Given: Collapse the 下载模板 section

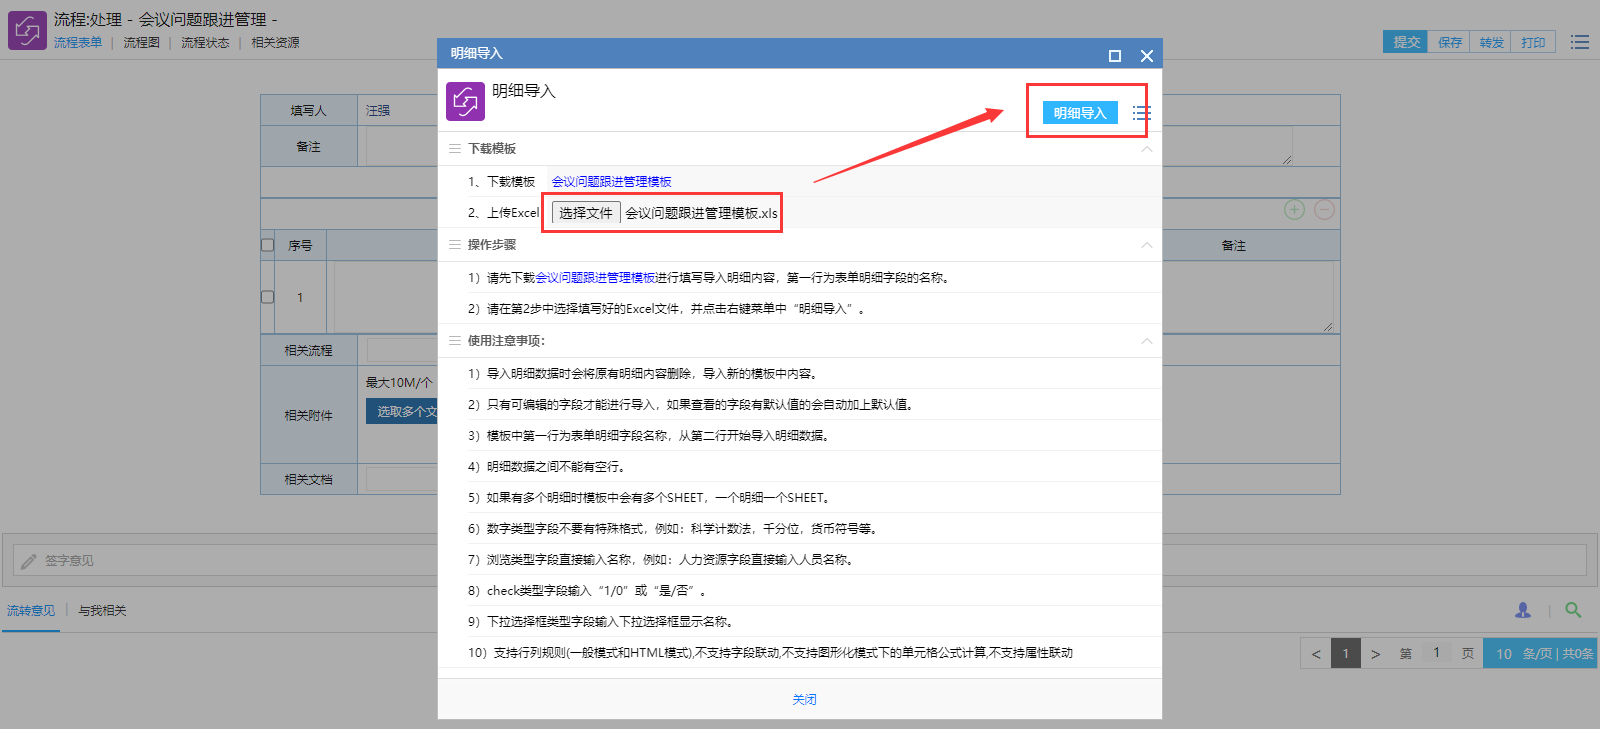Looking at the screenshot, I should point(1147,149).
